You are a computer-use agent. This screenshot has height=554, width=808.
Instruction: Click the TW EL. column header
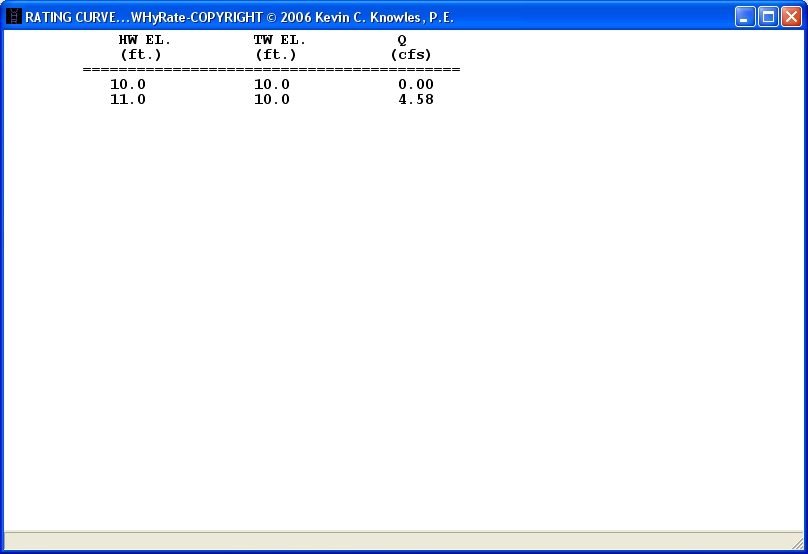click(279, 40)
